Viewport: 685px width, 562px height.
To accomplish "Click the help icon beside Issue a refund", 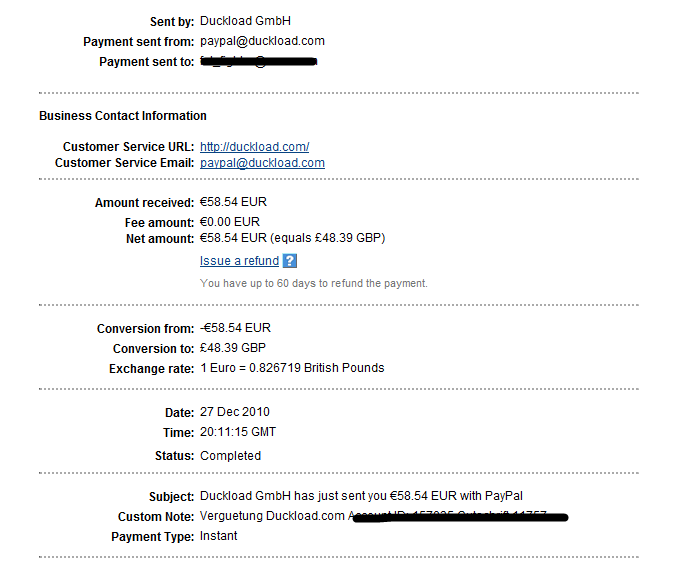I will click(x=289, y=261).
